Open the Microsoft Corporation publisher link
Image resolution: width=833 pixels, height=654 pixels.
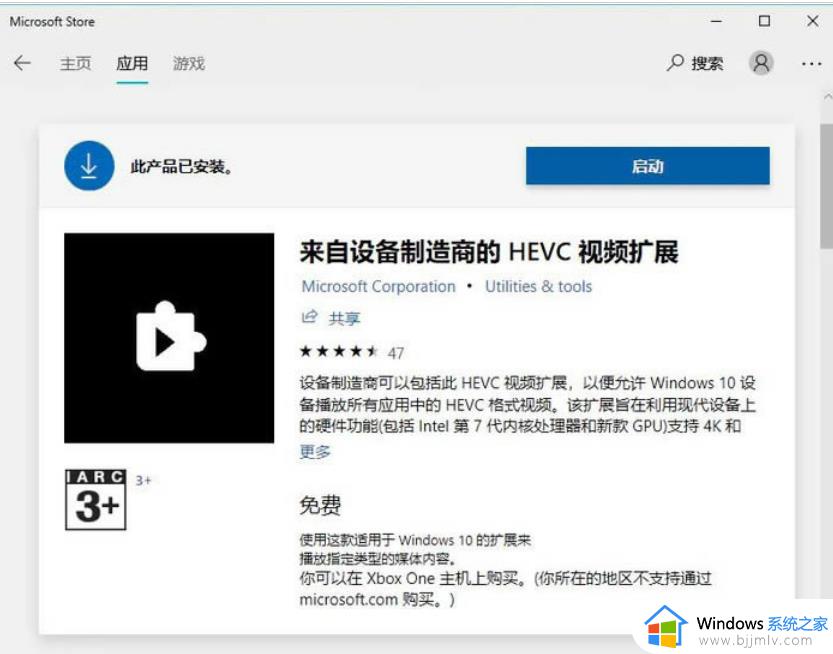(378, 286)
